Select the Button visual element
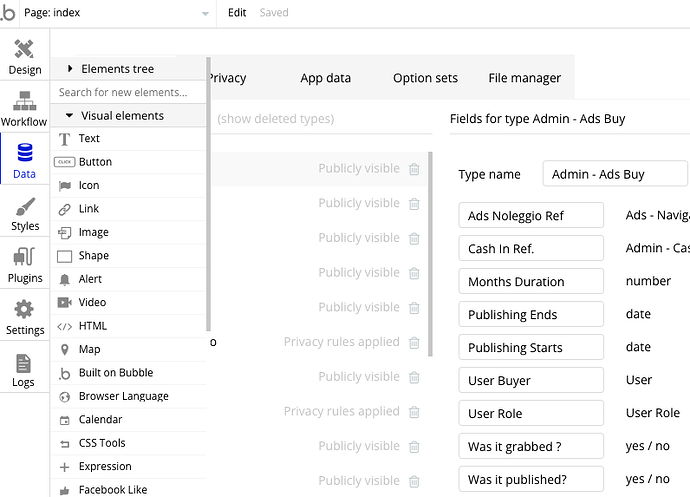The width and height of the screenshot is (690, 497). click(x=95, y=162)
